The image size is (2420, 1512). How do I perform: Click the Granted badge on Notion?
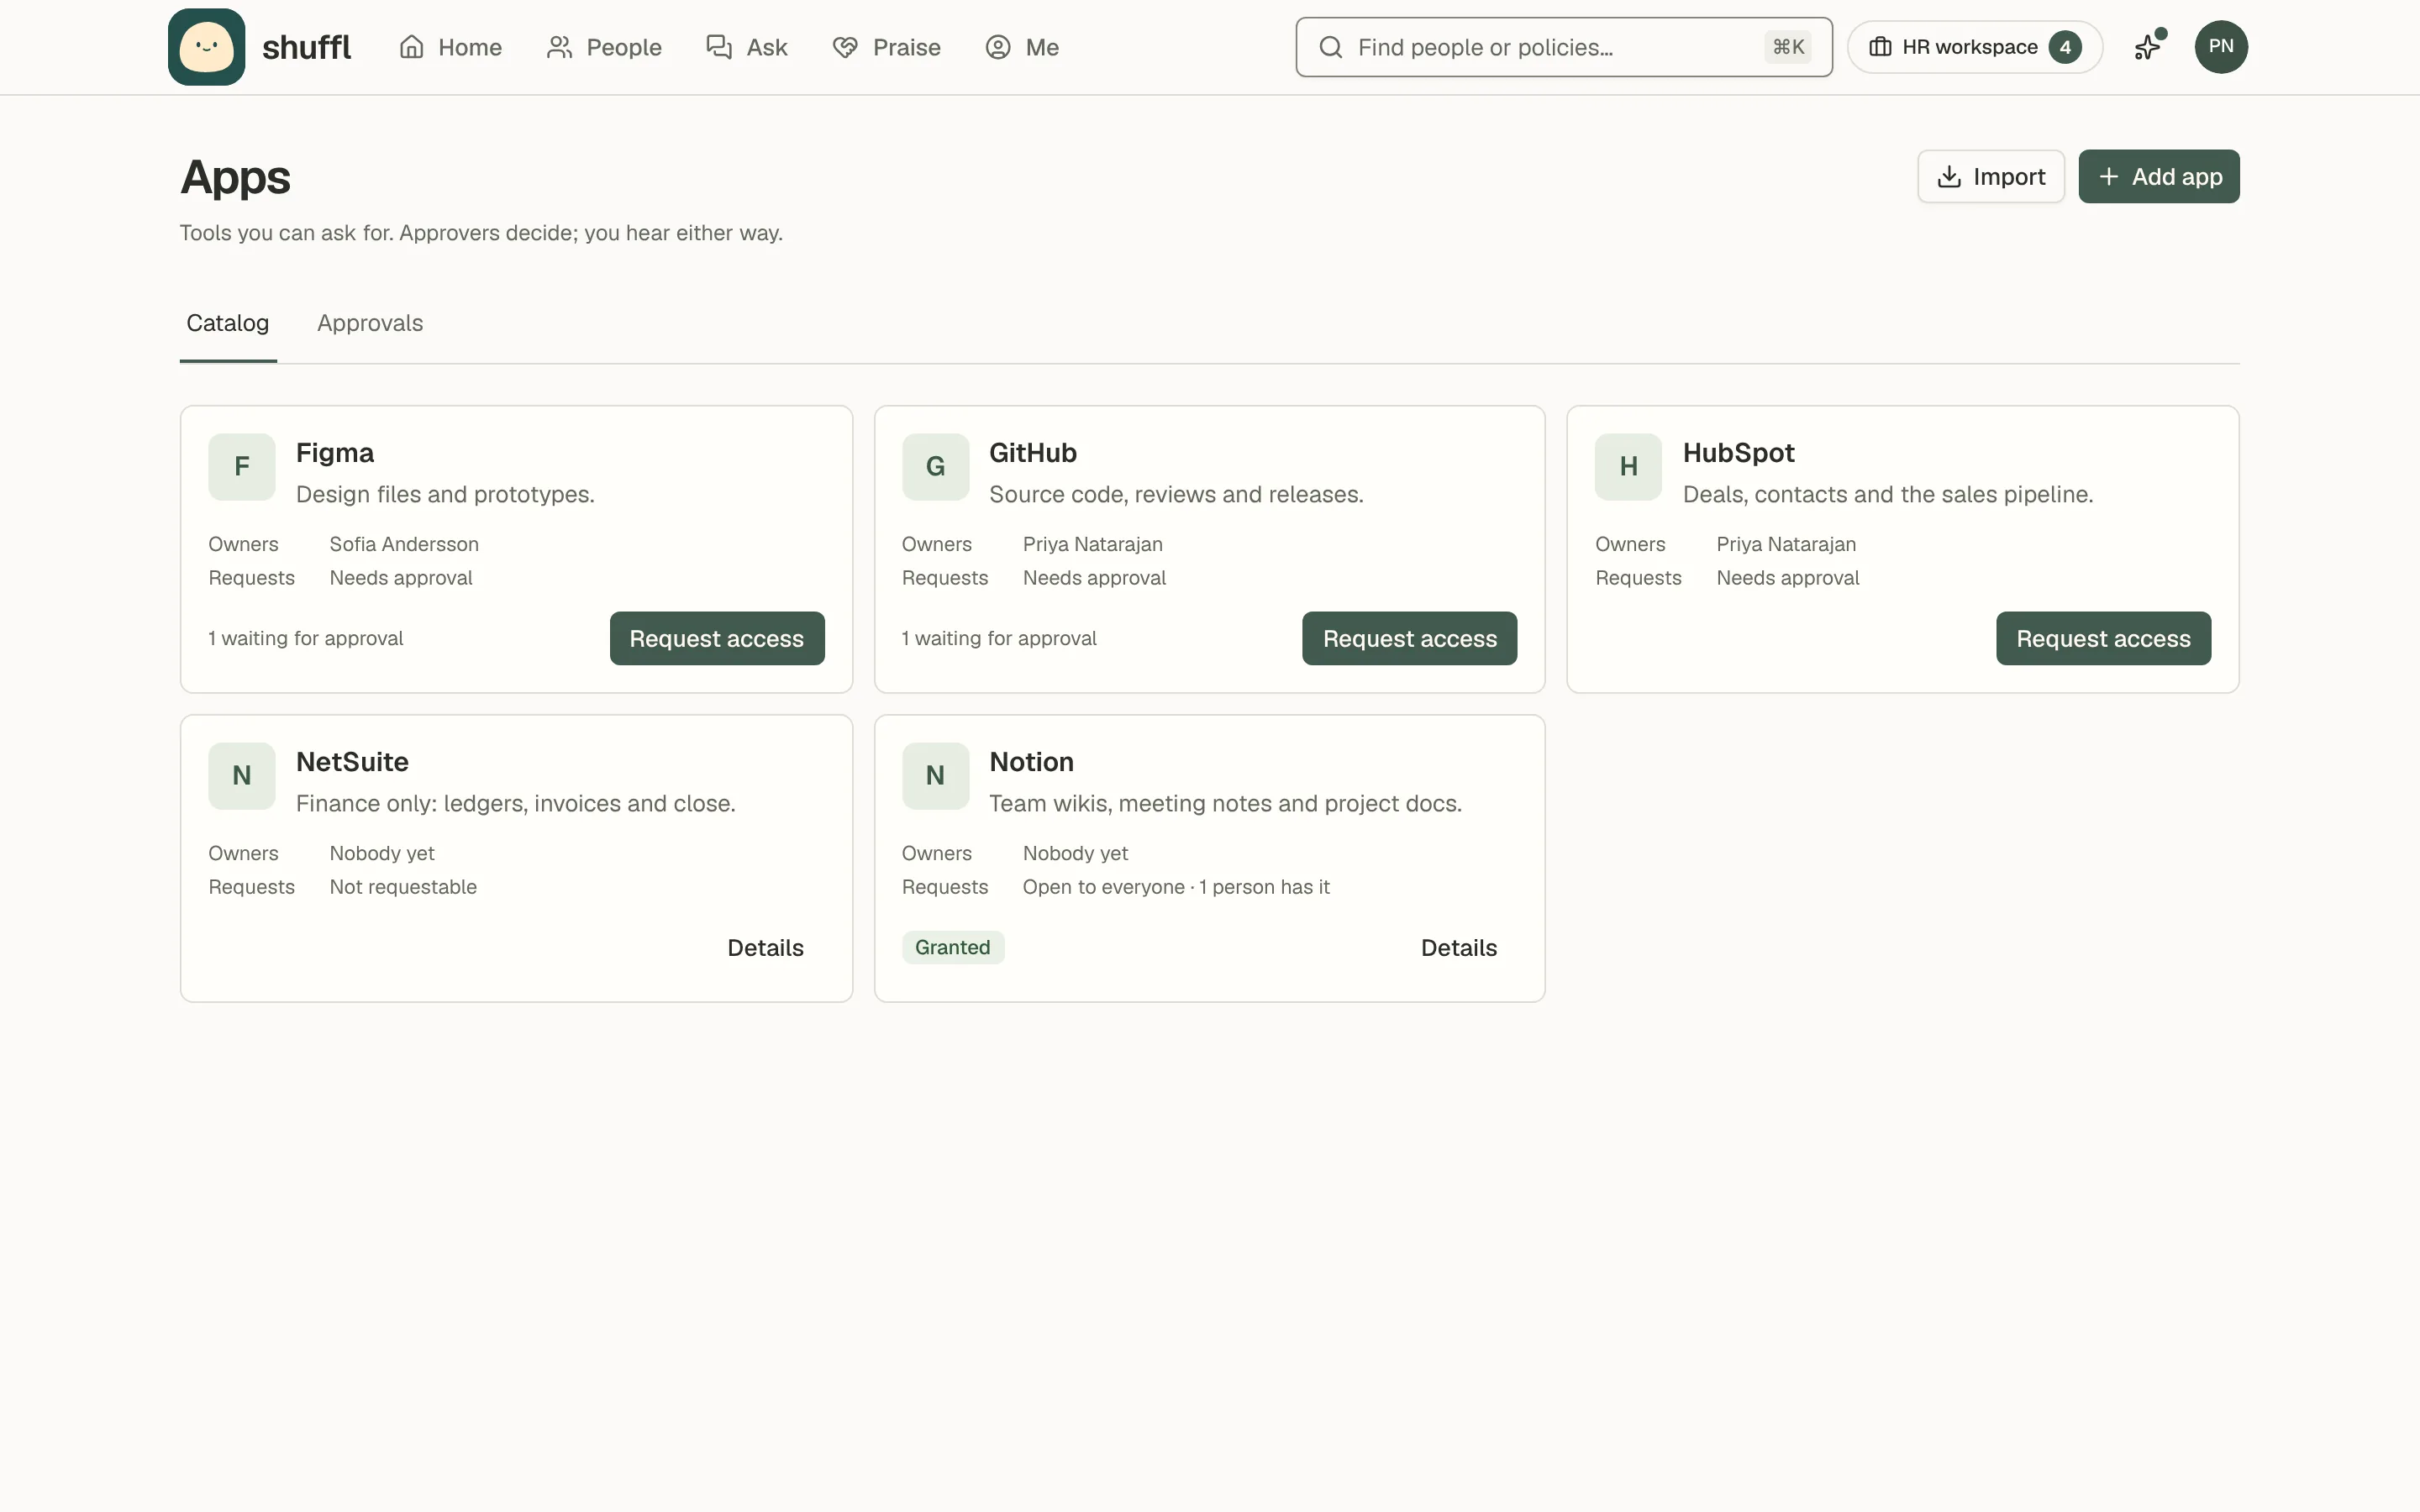coord(952,948)
